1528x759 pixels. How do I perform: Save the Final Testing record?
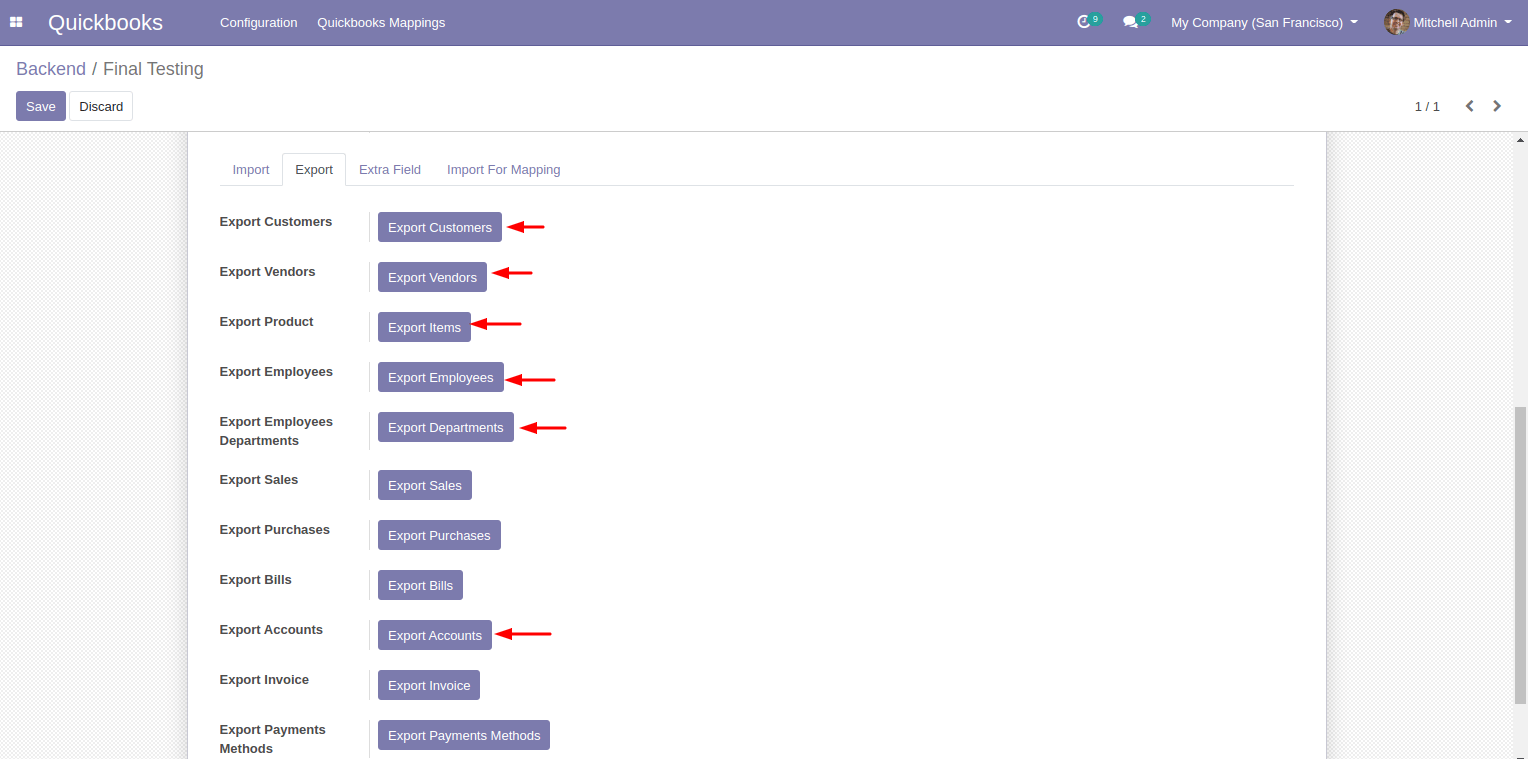coord(40,105)
